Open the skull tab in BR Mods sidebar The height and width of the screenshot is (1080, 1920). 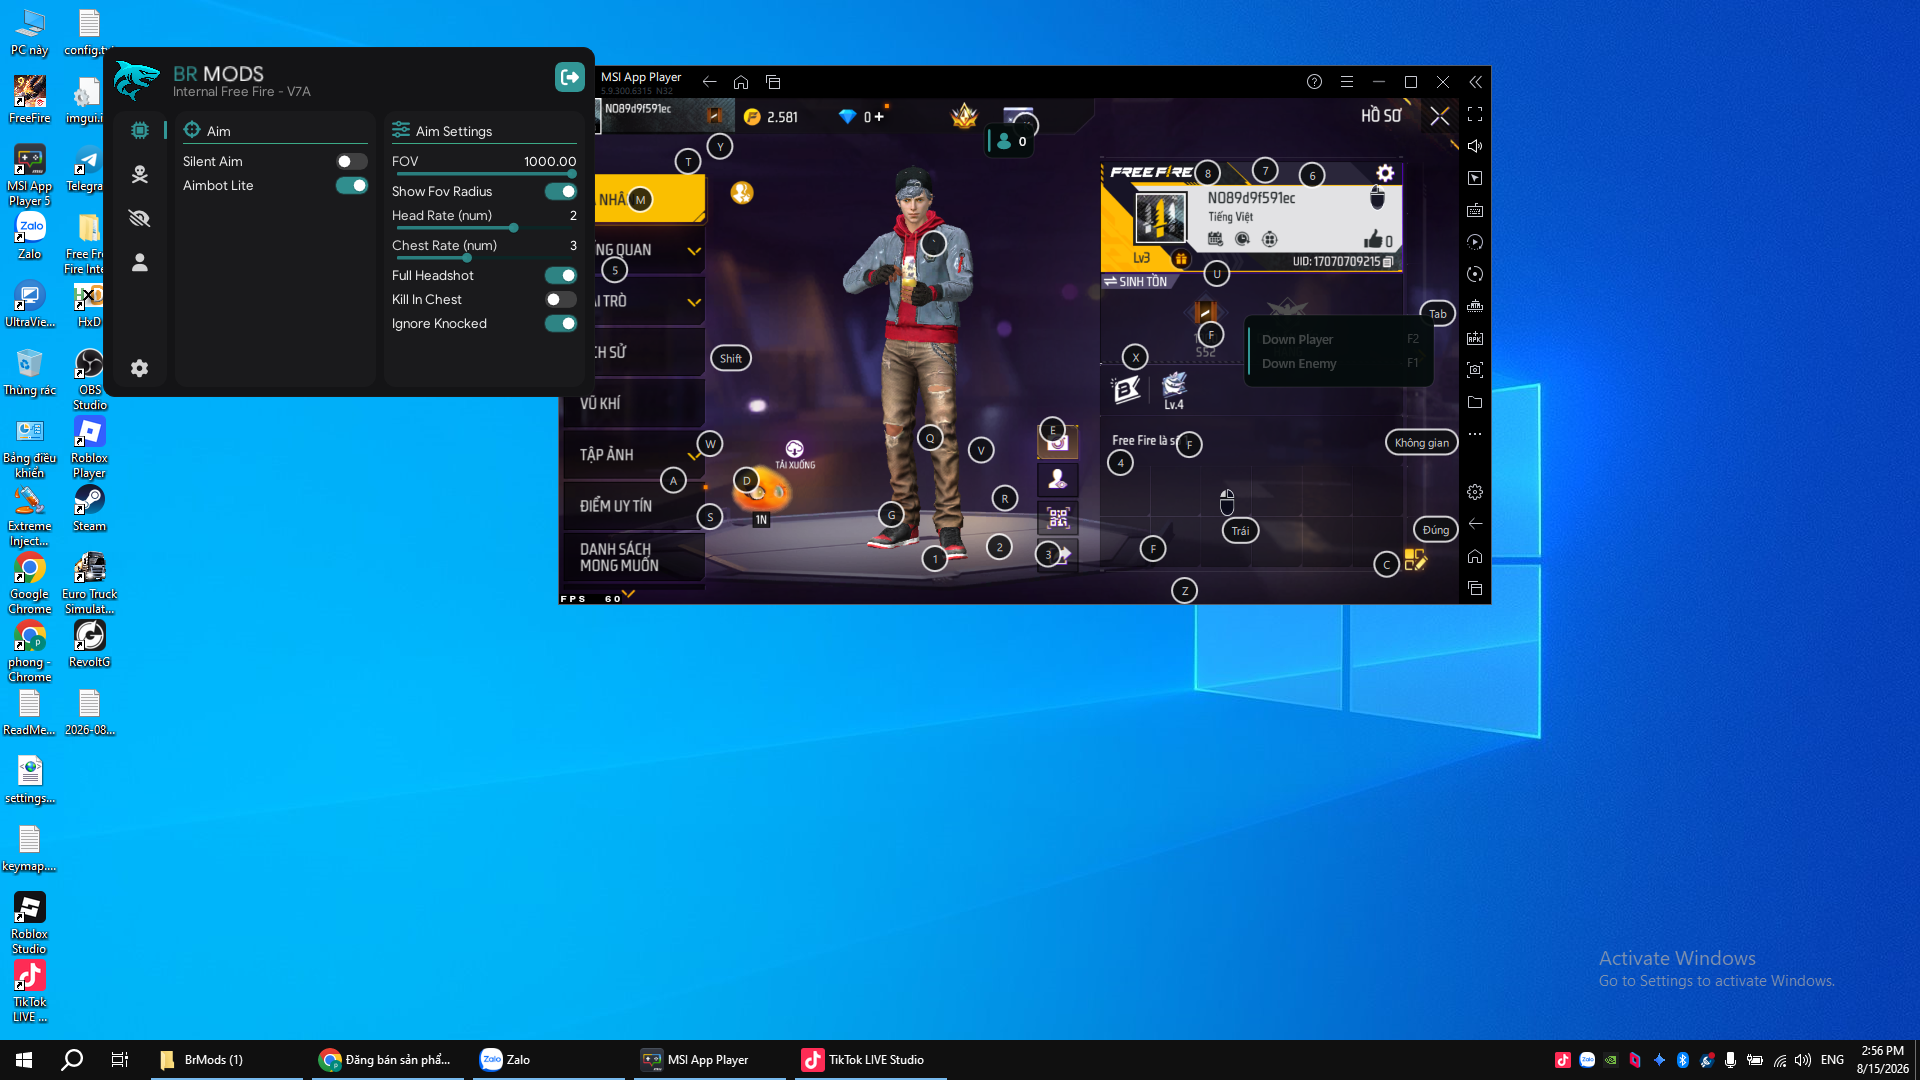point(140,174)
